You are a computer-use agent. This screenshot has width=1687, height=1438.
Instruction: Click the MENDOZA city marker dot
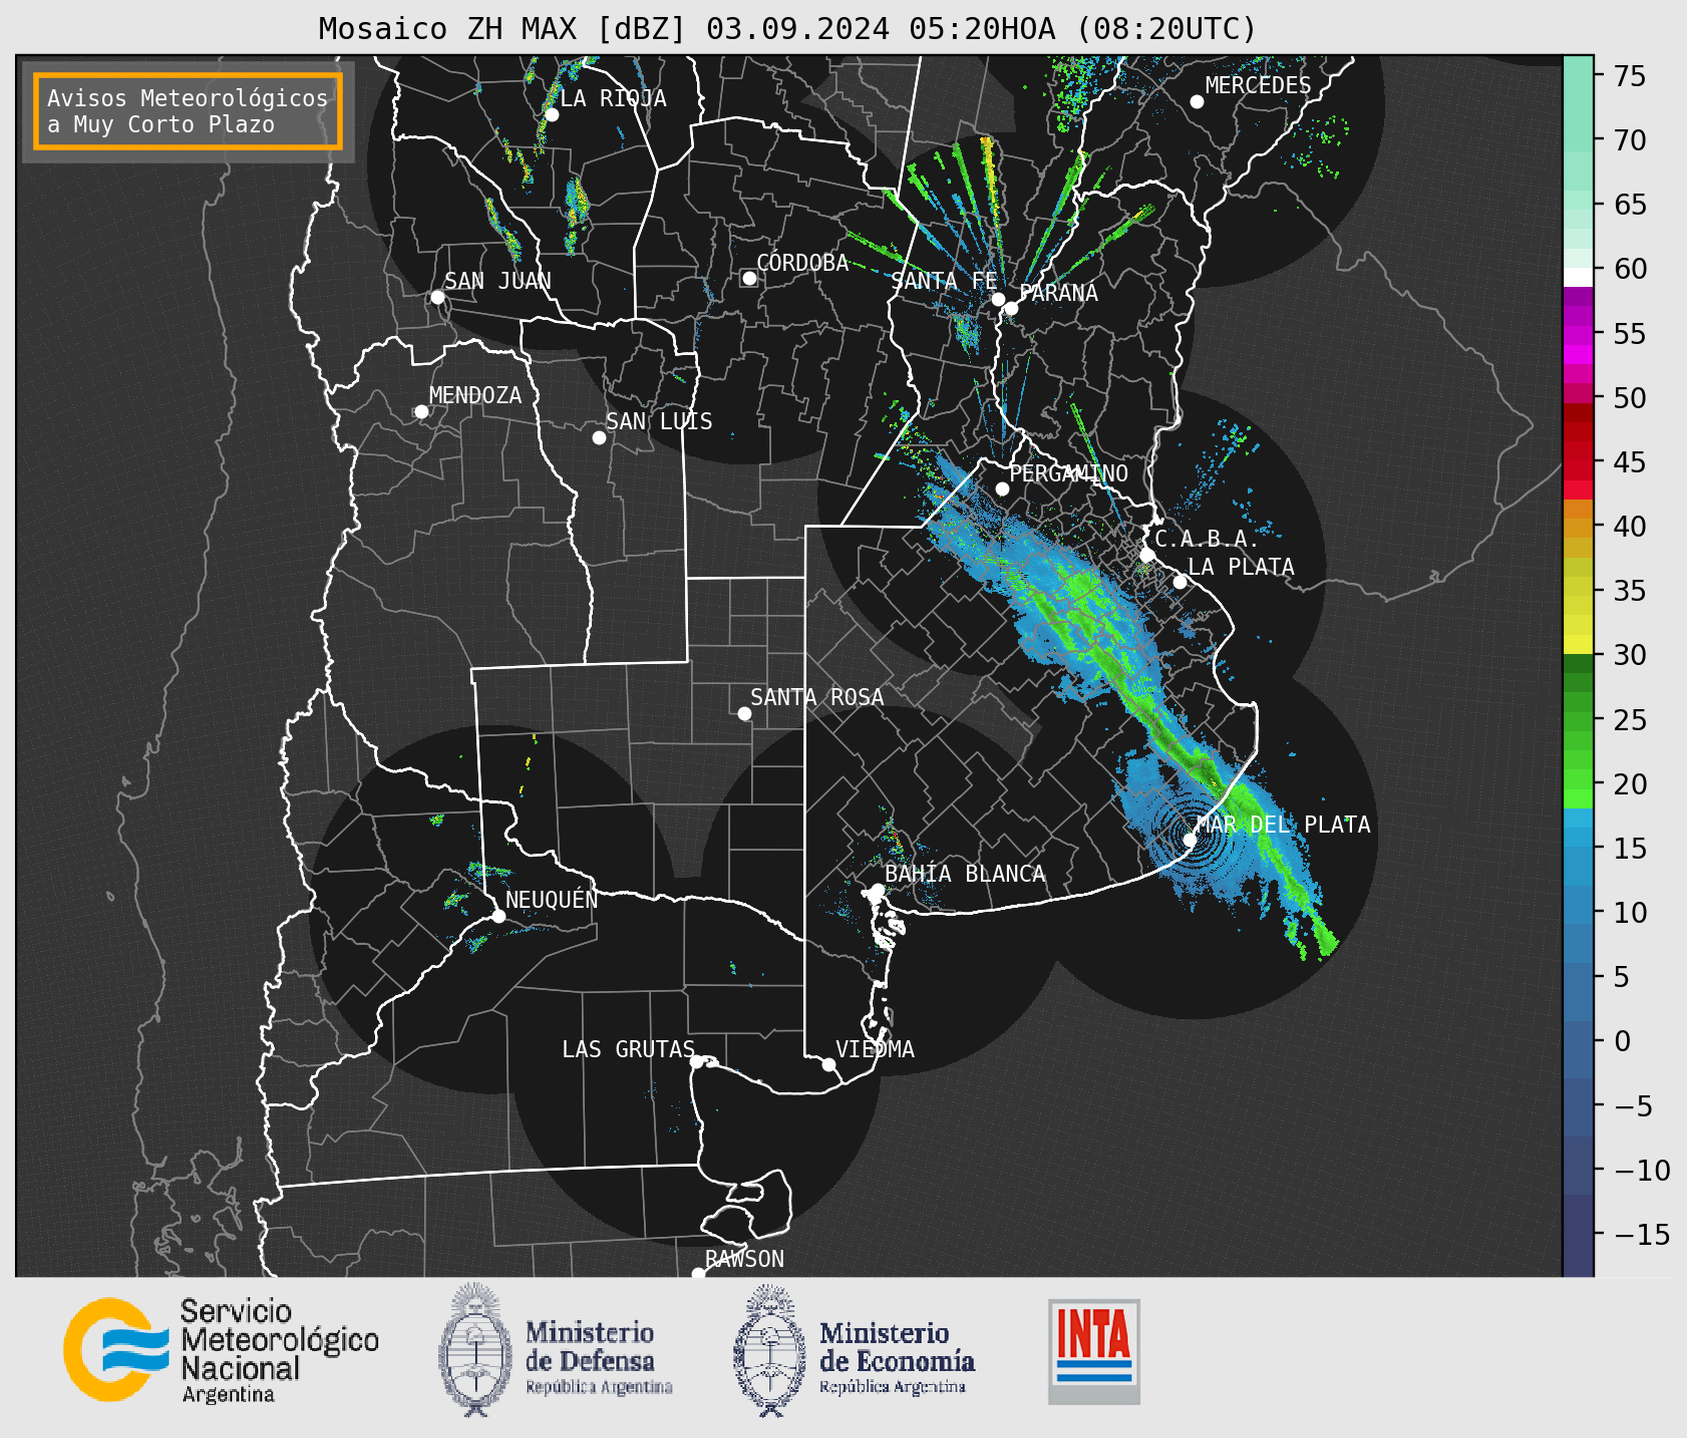(x=422, y=412)
